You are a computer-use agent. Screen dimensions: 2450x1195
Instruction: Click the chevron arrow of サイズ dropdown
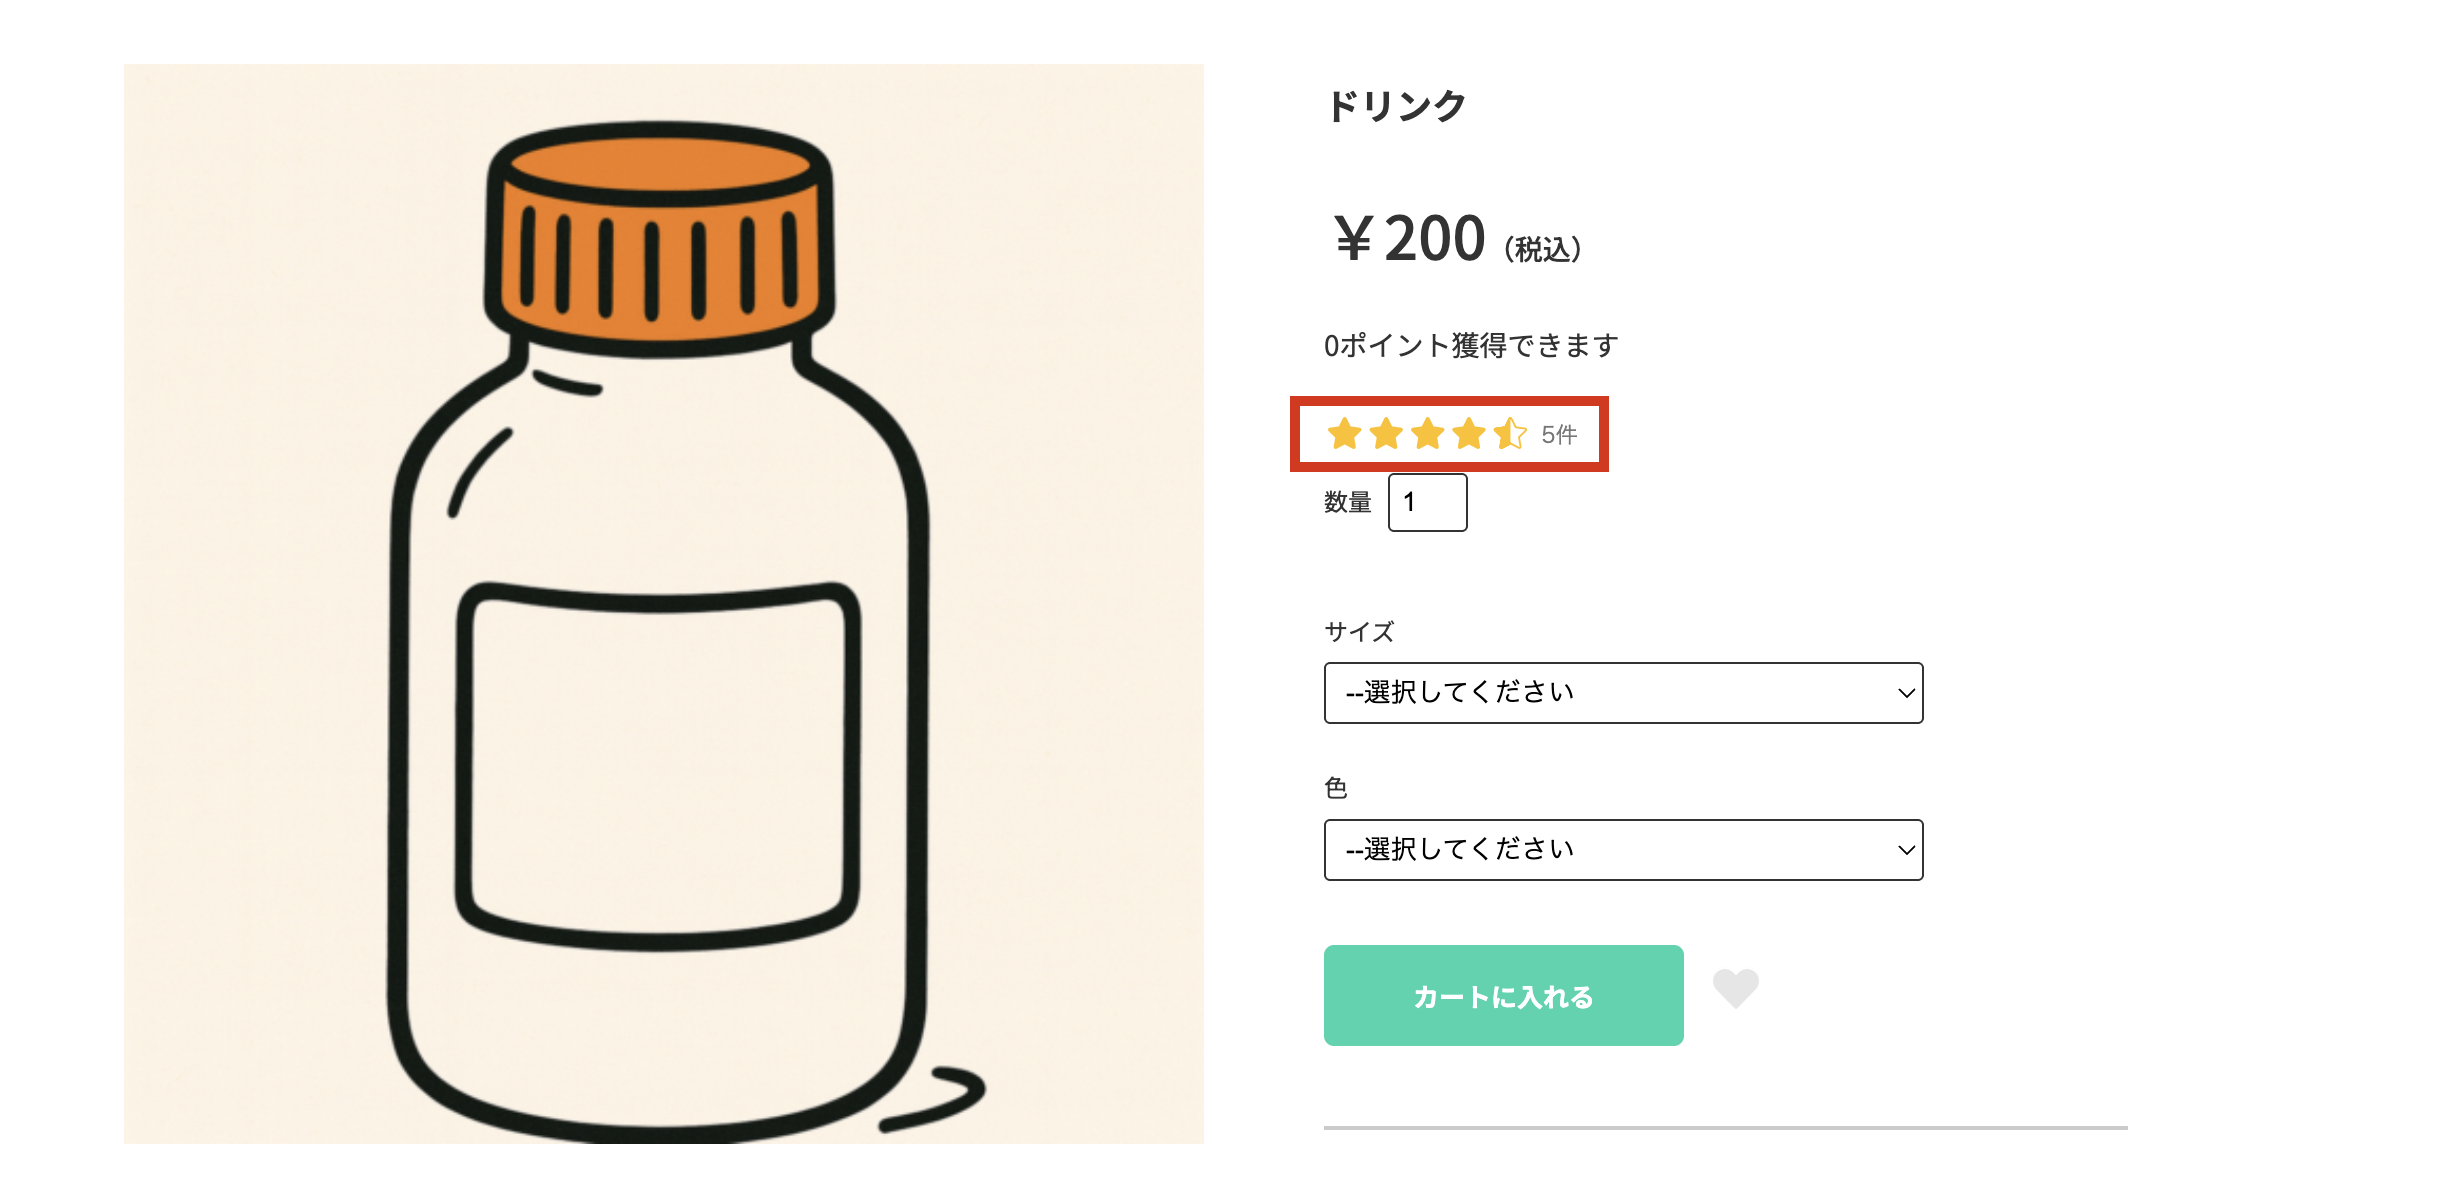[x=1906, y=693]
